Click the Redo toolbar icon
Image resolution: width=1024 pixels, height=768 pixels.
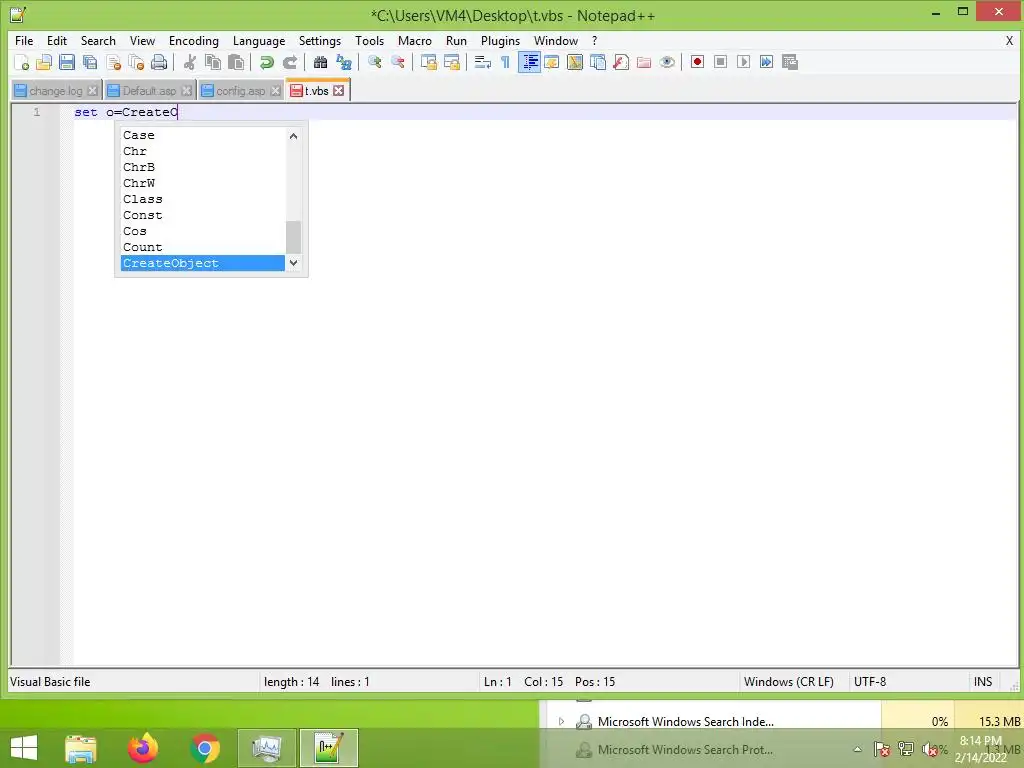289,62
